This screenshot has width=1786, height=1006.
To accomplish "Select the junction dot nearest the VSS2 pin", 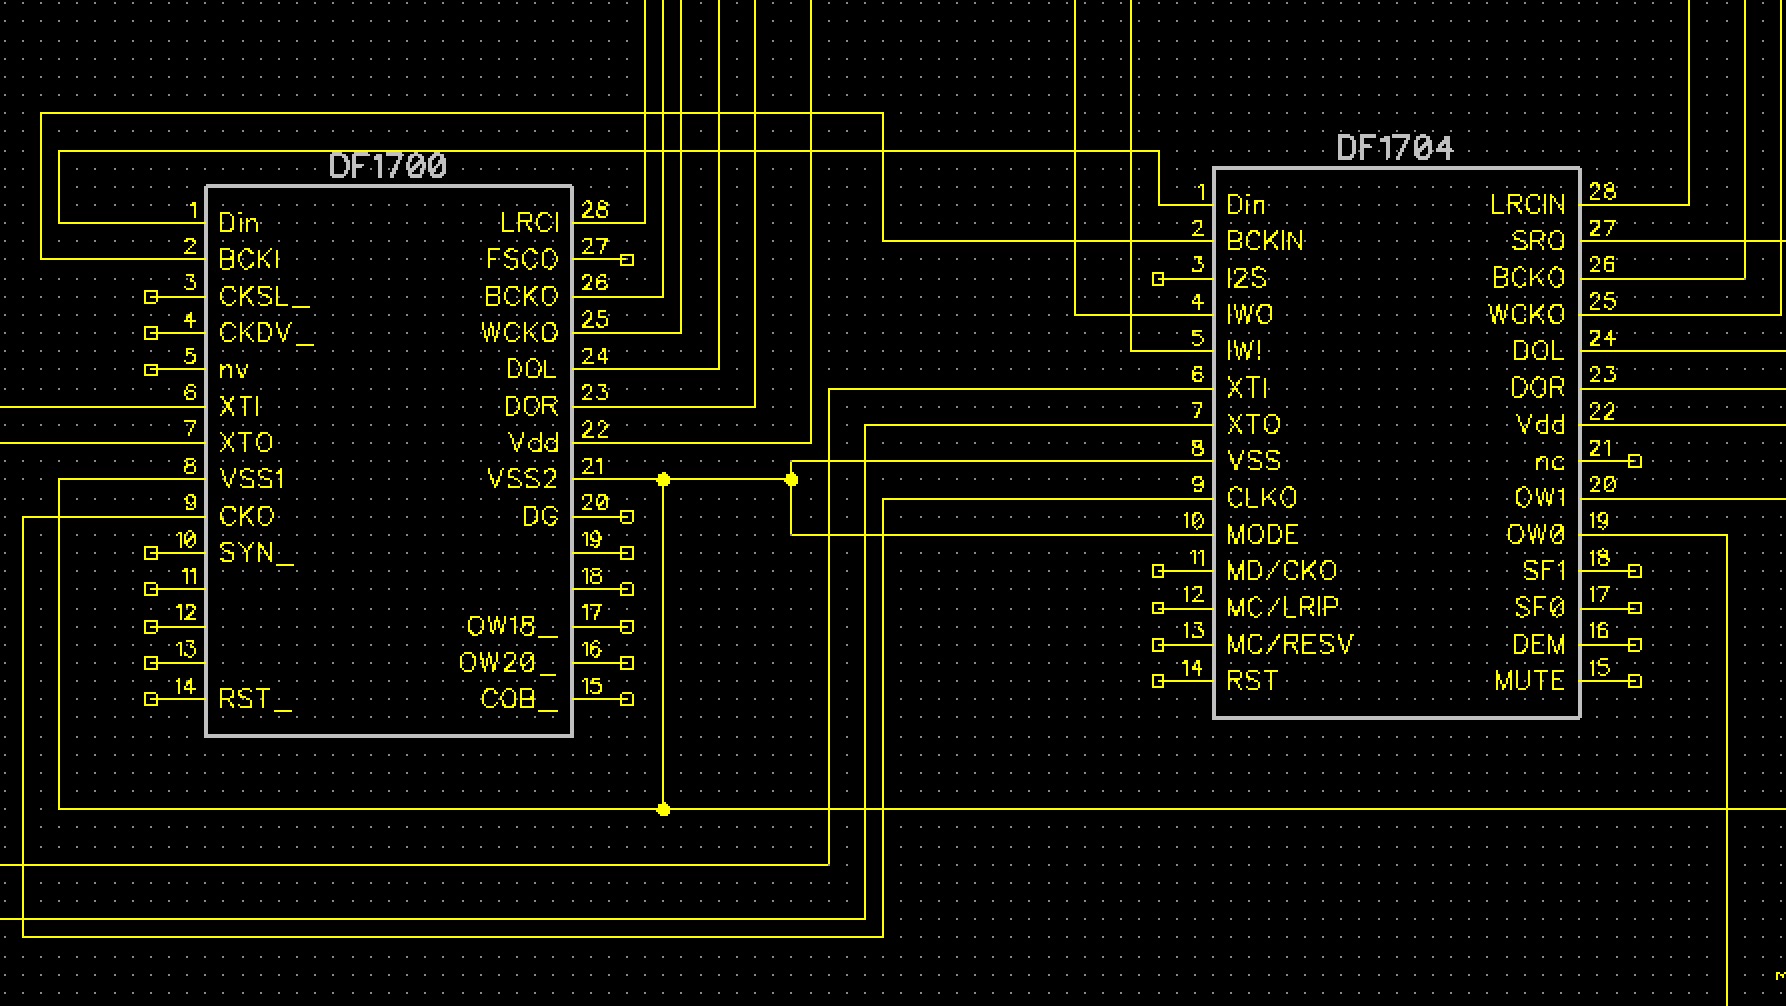I will 663,480.
